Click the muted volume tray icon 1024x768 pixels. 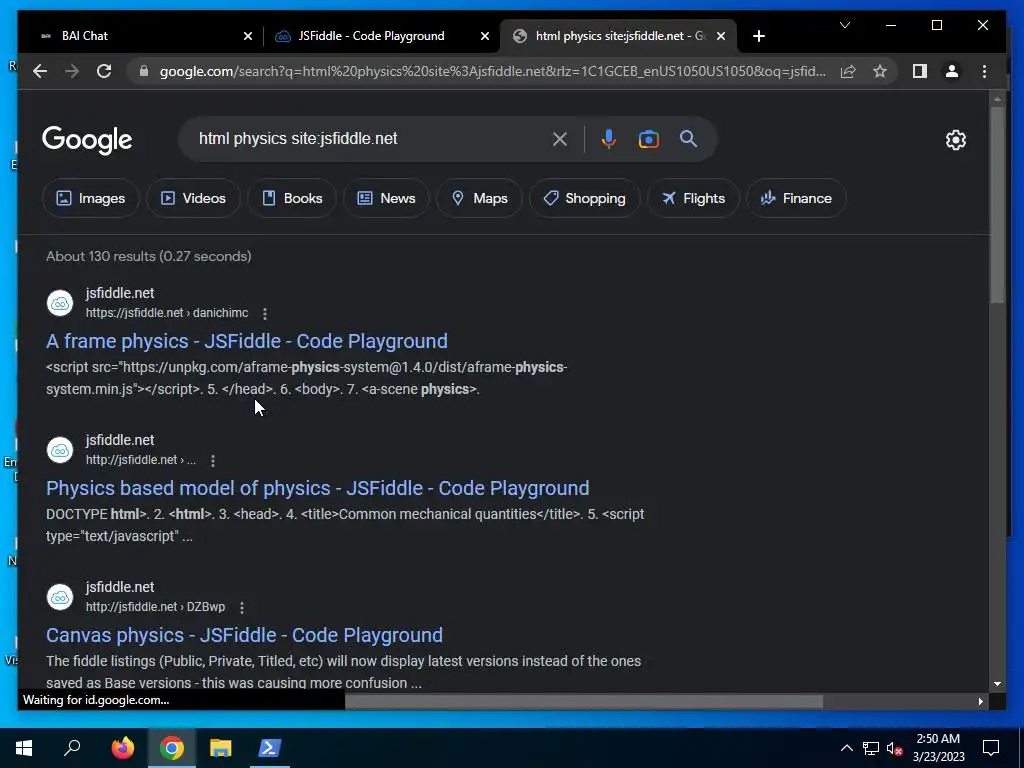894,748
